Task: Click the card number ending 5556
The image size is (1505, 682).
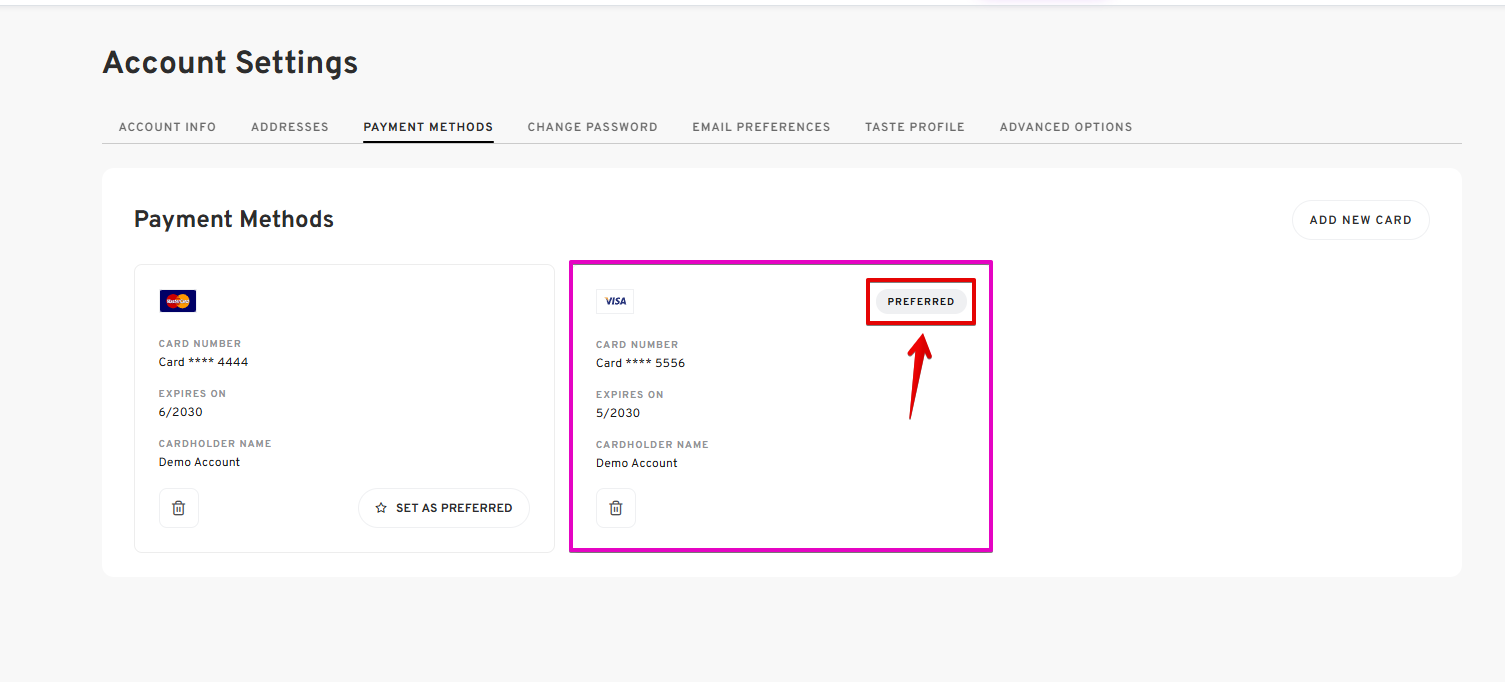Action: click(x=641, y=363)
